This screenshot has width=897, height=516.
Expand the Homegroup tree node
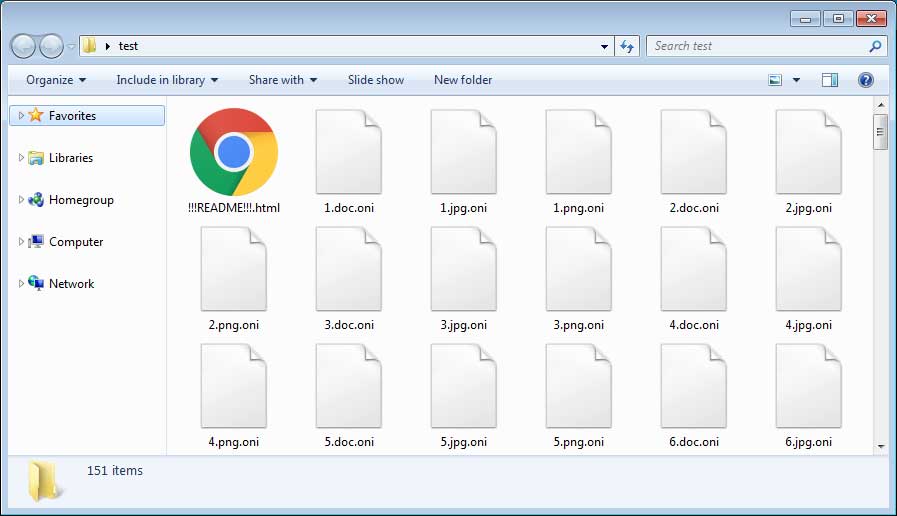click(x=21, y=200)
